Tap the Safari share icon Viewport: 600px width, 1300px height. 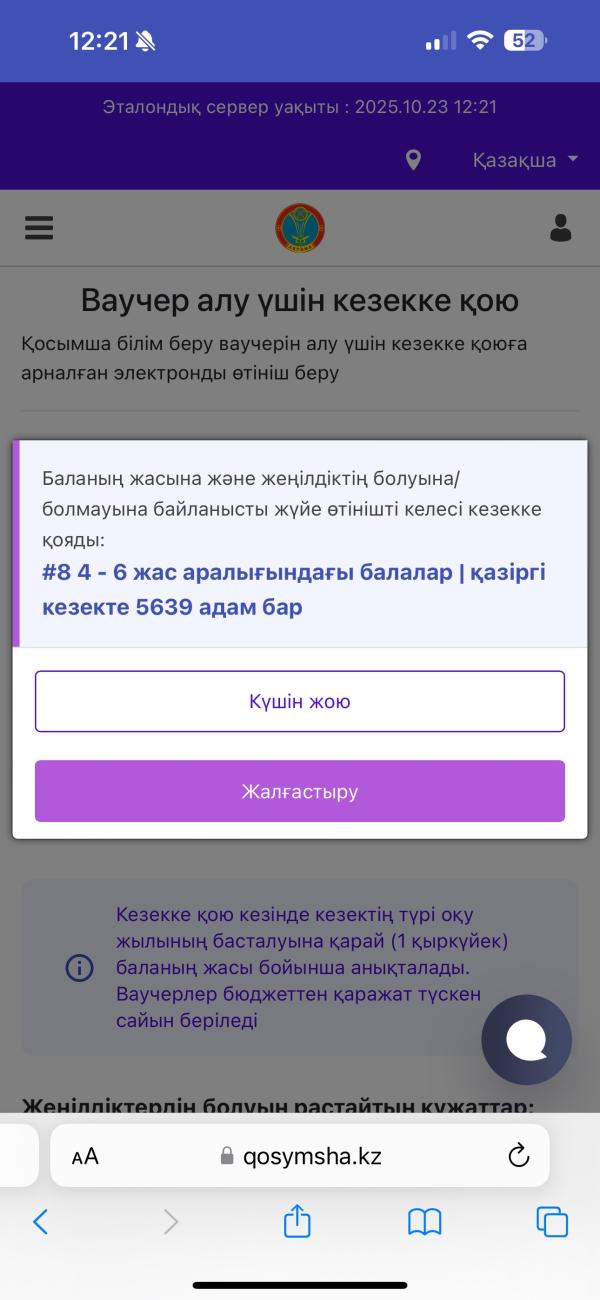(x=298, y=1221)
